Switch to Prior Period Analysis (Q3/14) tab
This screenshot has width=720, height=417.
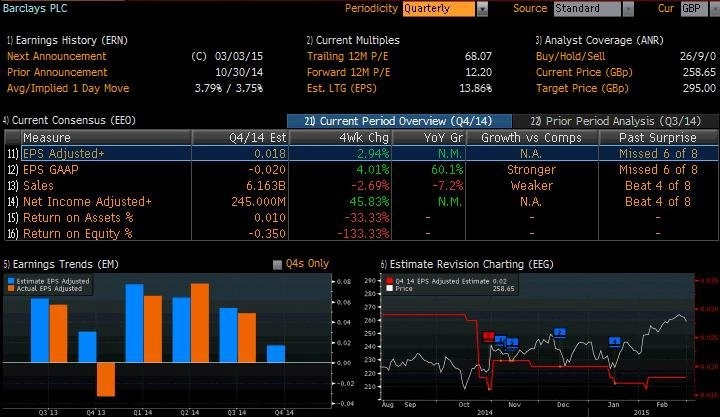[616, 121]
